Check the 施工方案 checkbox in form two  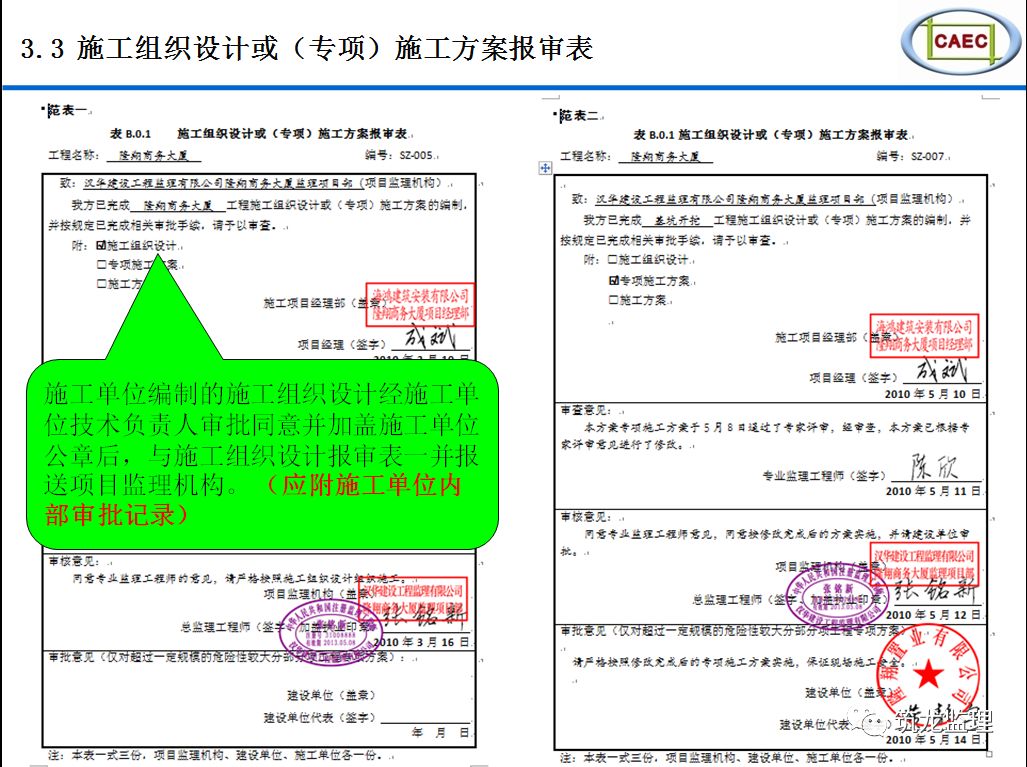613,300
